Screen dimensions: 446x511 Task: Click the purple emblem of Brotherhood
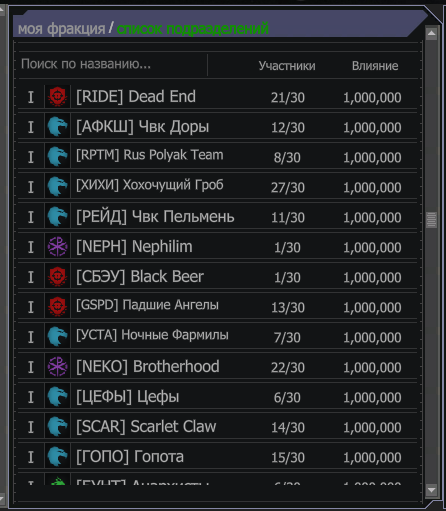(x=57, y=367)
